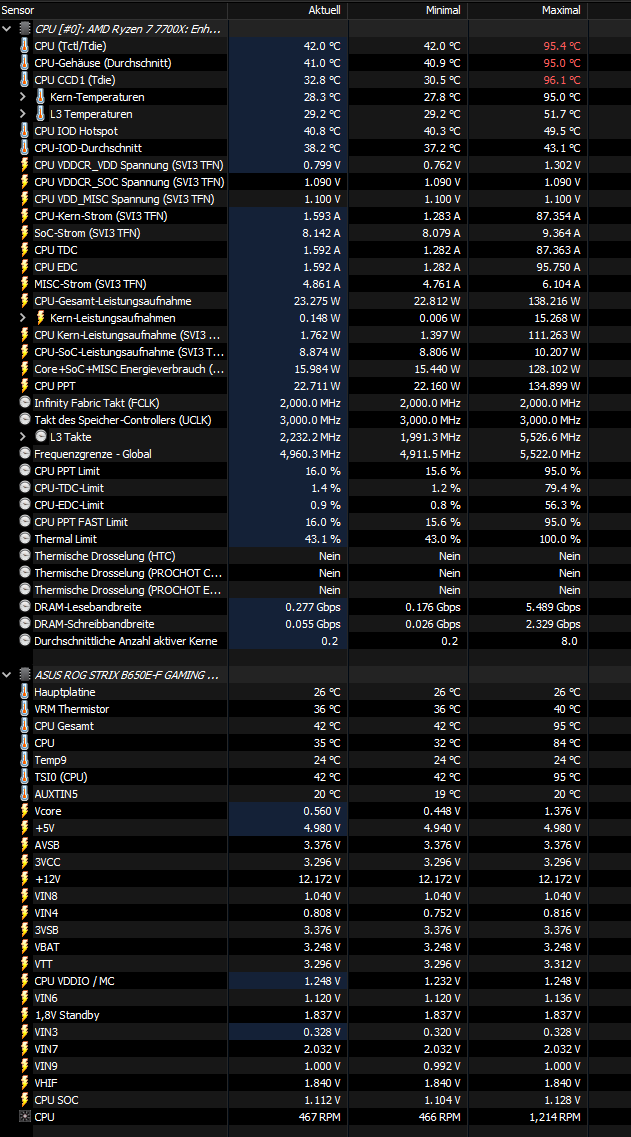Select the CPU EDC row label

(56, 267)
